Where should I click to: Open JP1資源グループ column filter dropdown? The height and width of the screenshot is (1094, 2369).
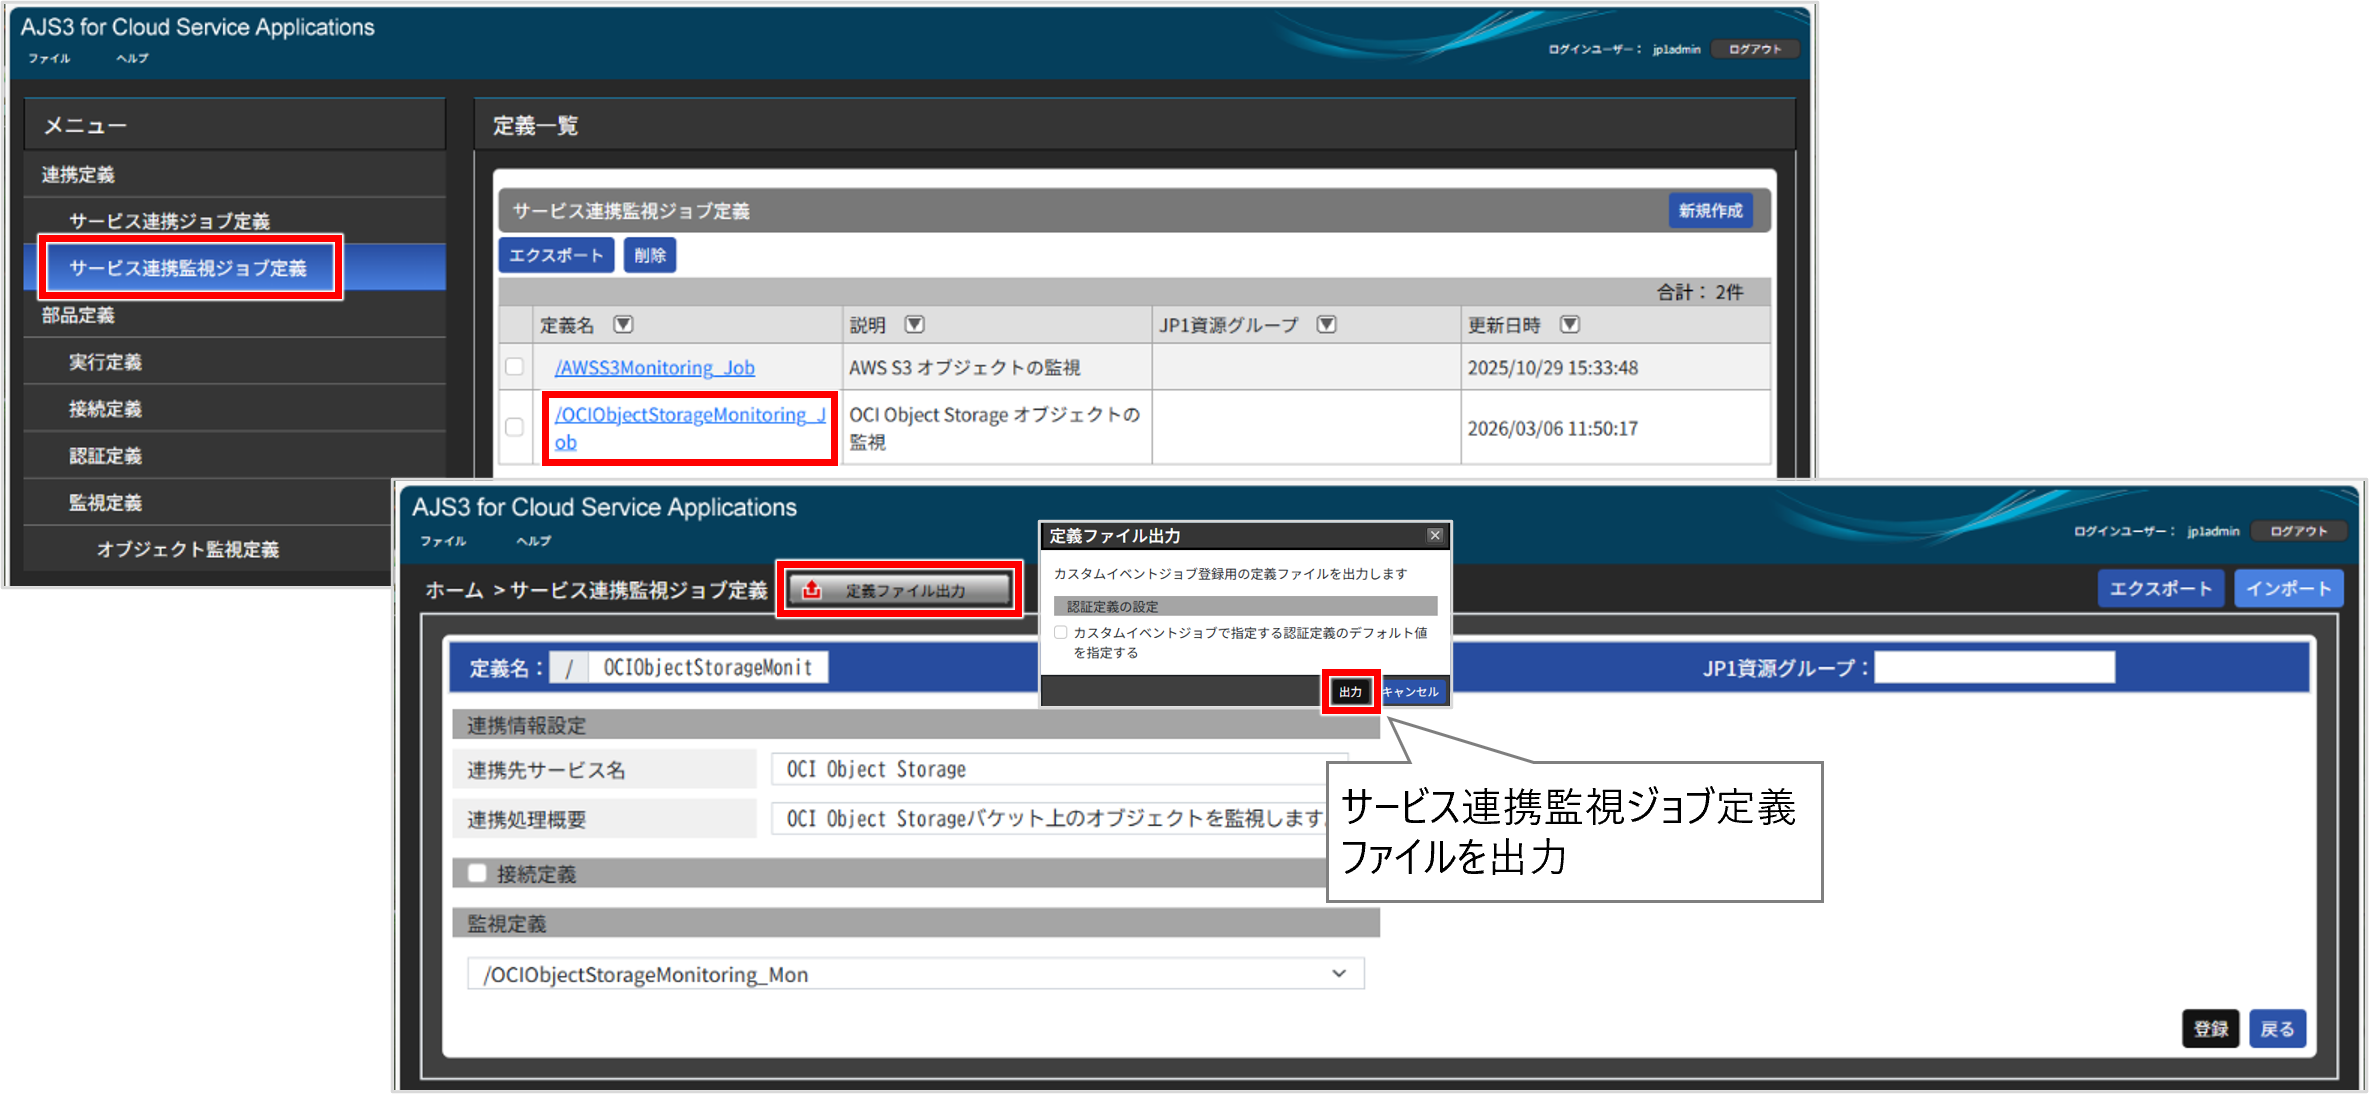pyautogui.click(x=1326, y=325)
